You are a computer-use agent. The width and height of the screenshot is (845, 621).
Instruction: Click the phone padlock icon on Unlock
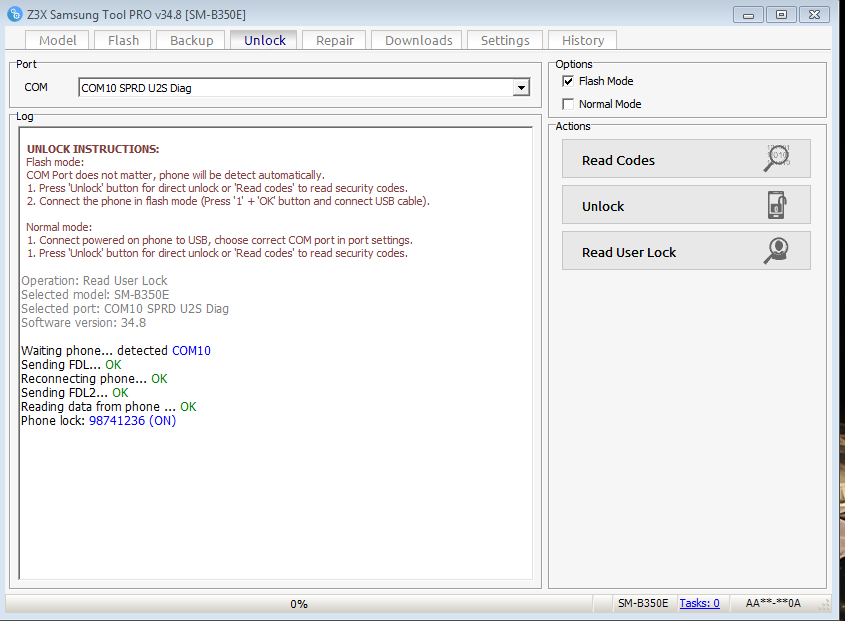[777, 205]
